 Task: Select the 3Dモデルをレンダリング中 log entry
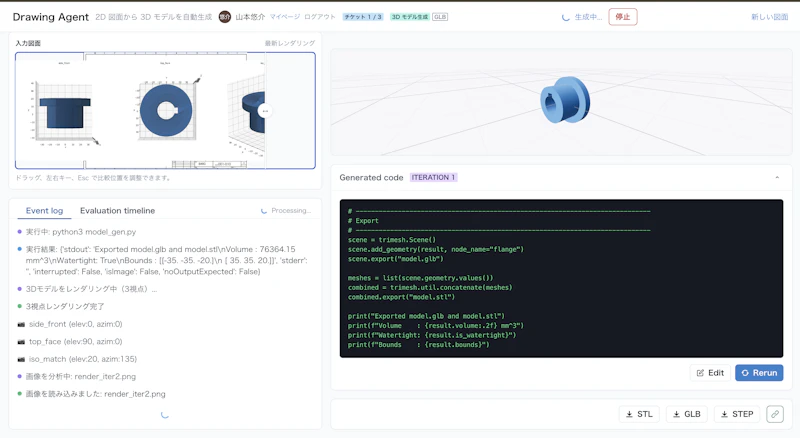tap(91, 289)
